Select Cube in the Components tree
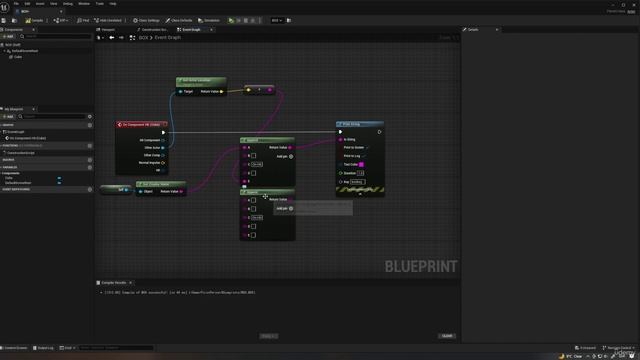This screenshot has height=360, width=640. (x=18, y=57)
